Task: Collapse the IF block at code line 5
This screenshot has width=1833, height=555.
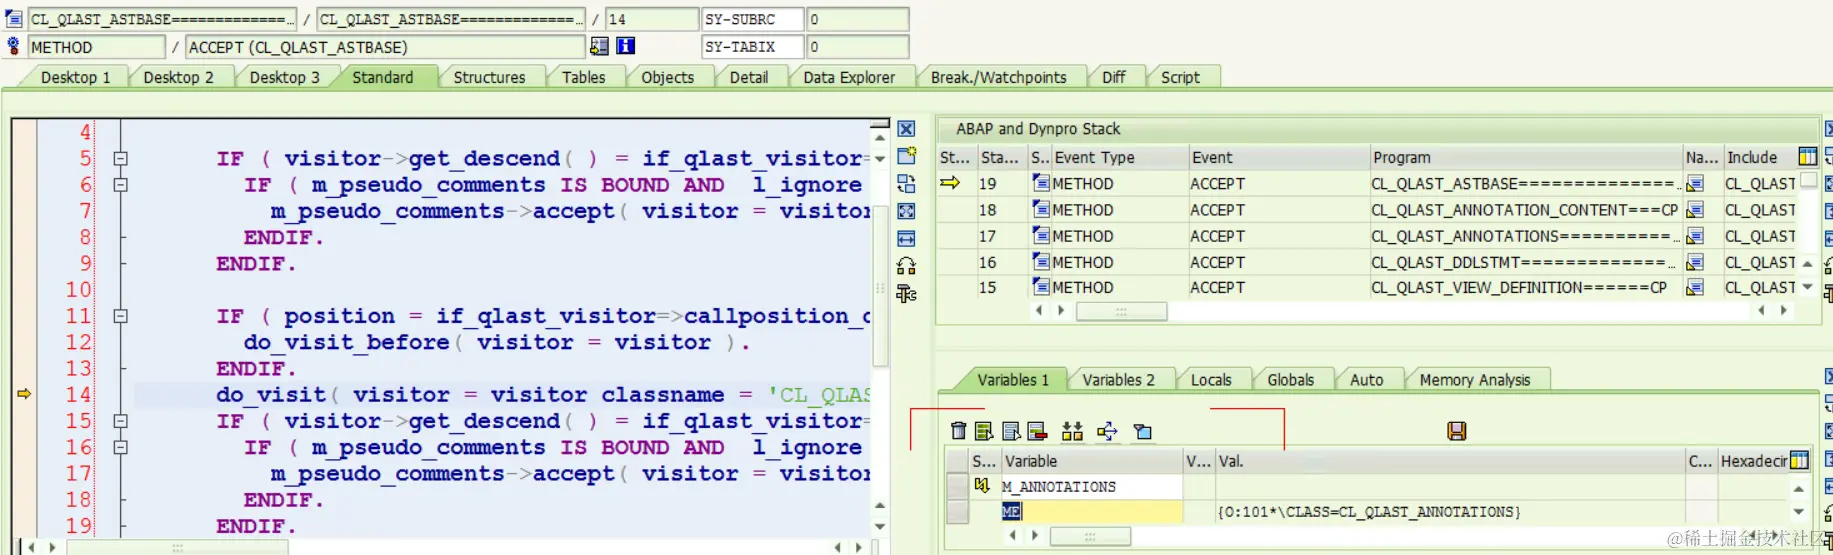Action: point(121,158)
